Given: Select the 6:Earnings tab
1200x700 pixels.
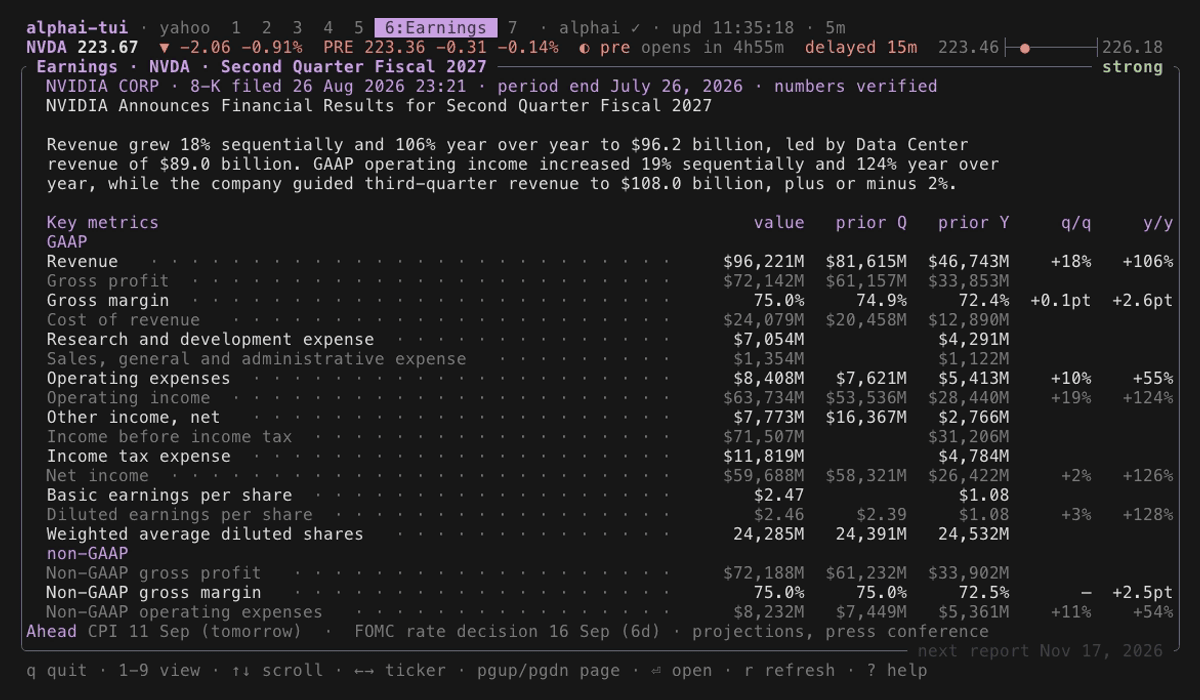Looking at the screenshot, I should 436,28.
